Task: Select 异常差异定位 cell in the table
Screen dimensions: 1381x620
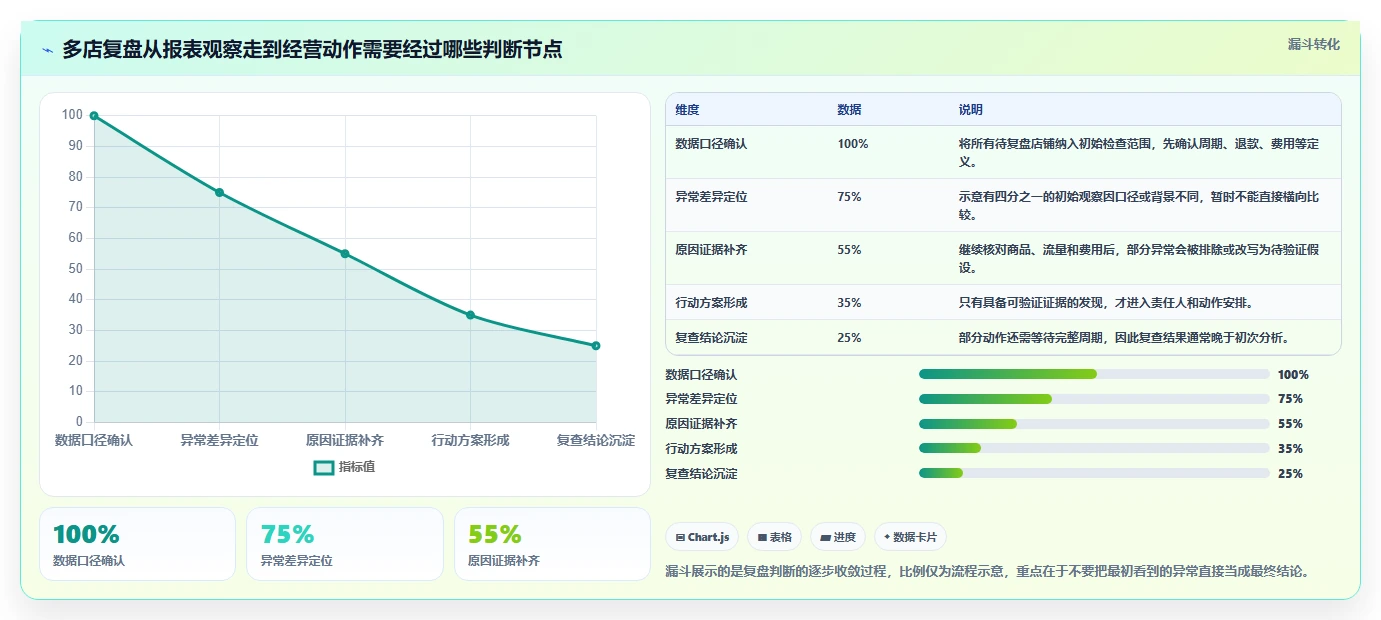Action: 711,197
